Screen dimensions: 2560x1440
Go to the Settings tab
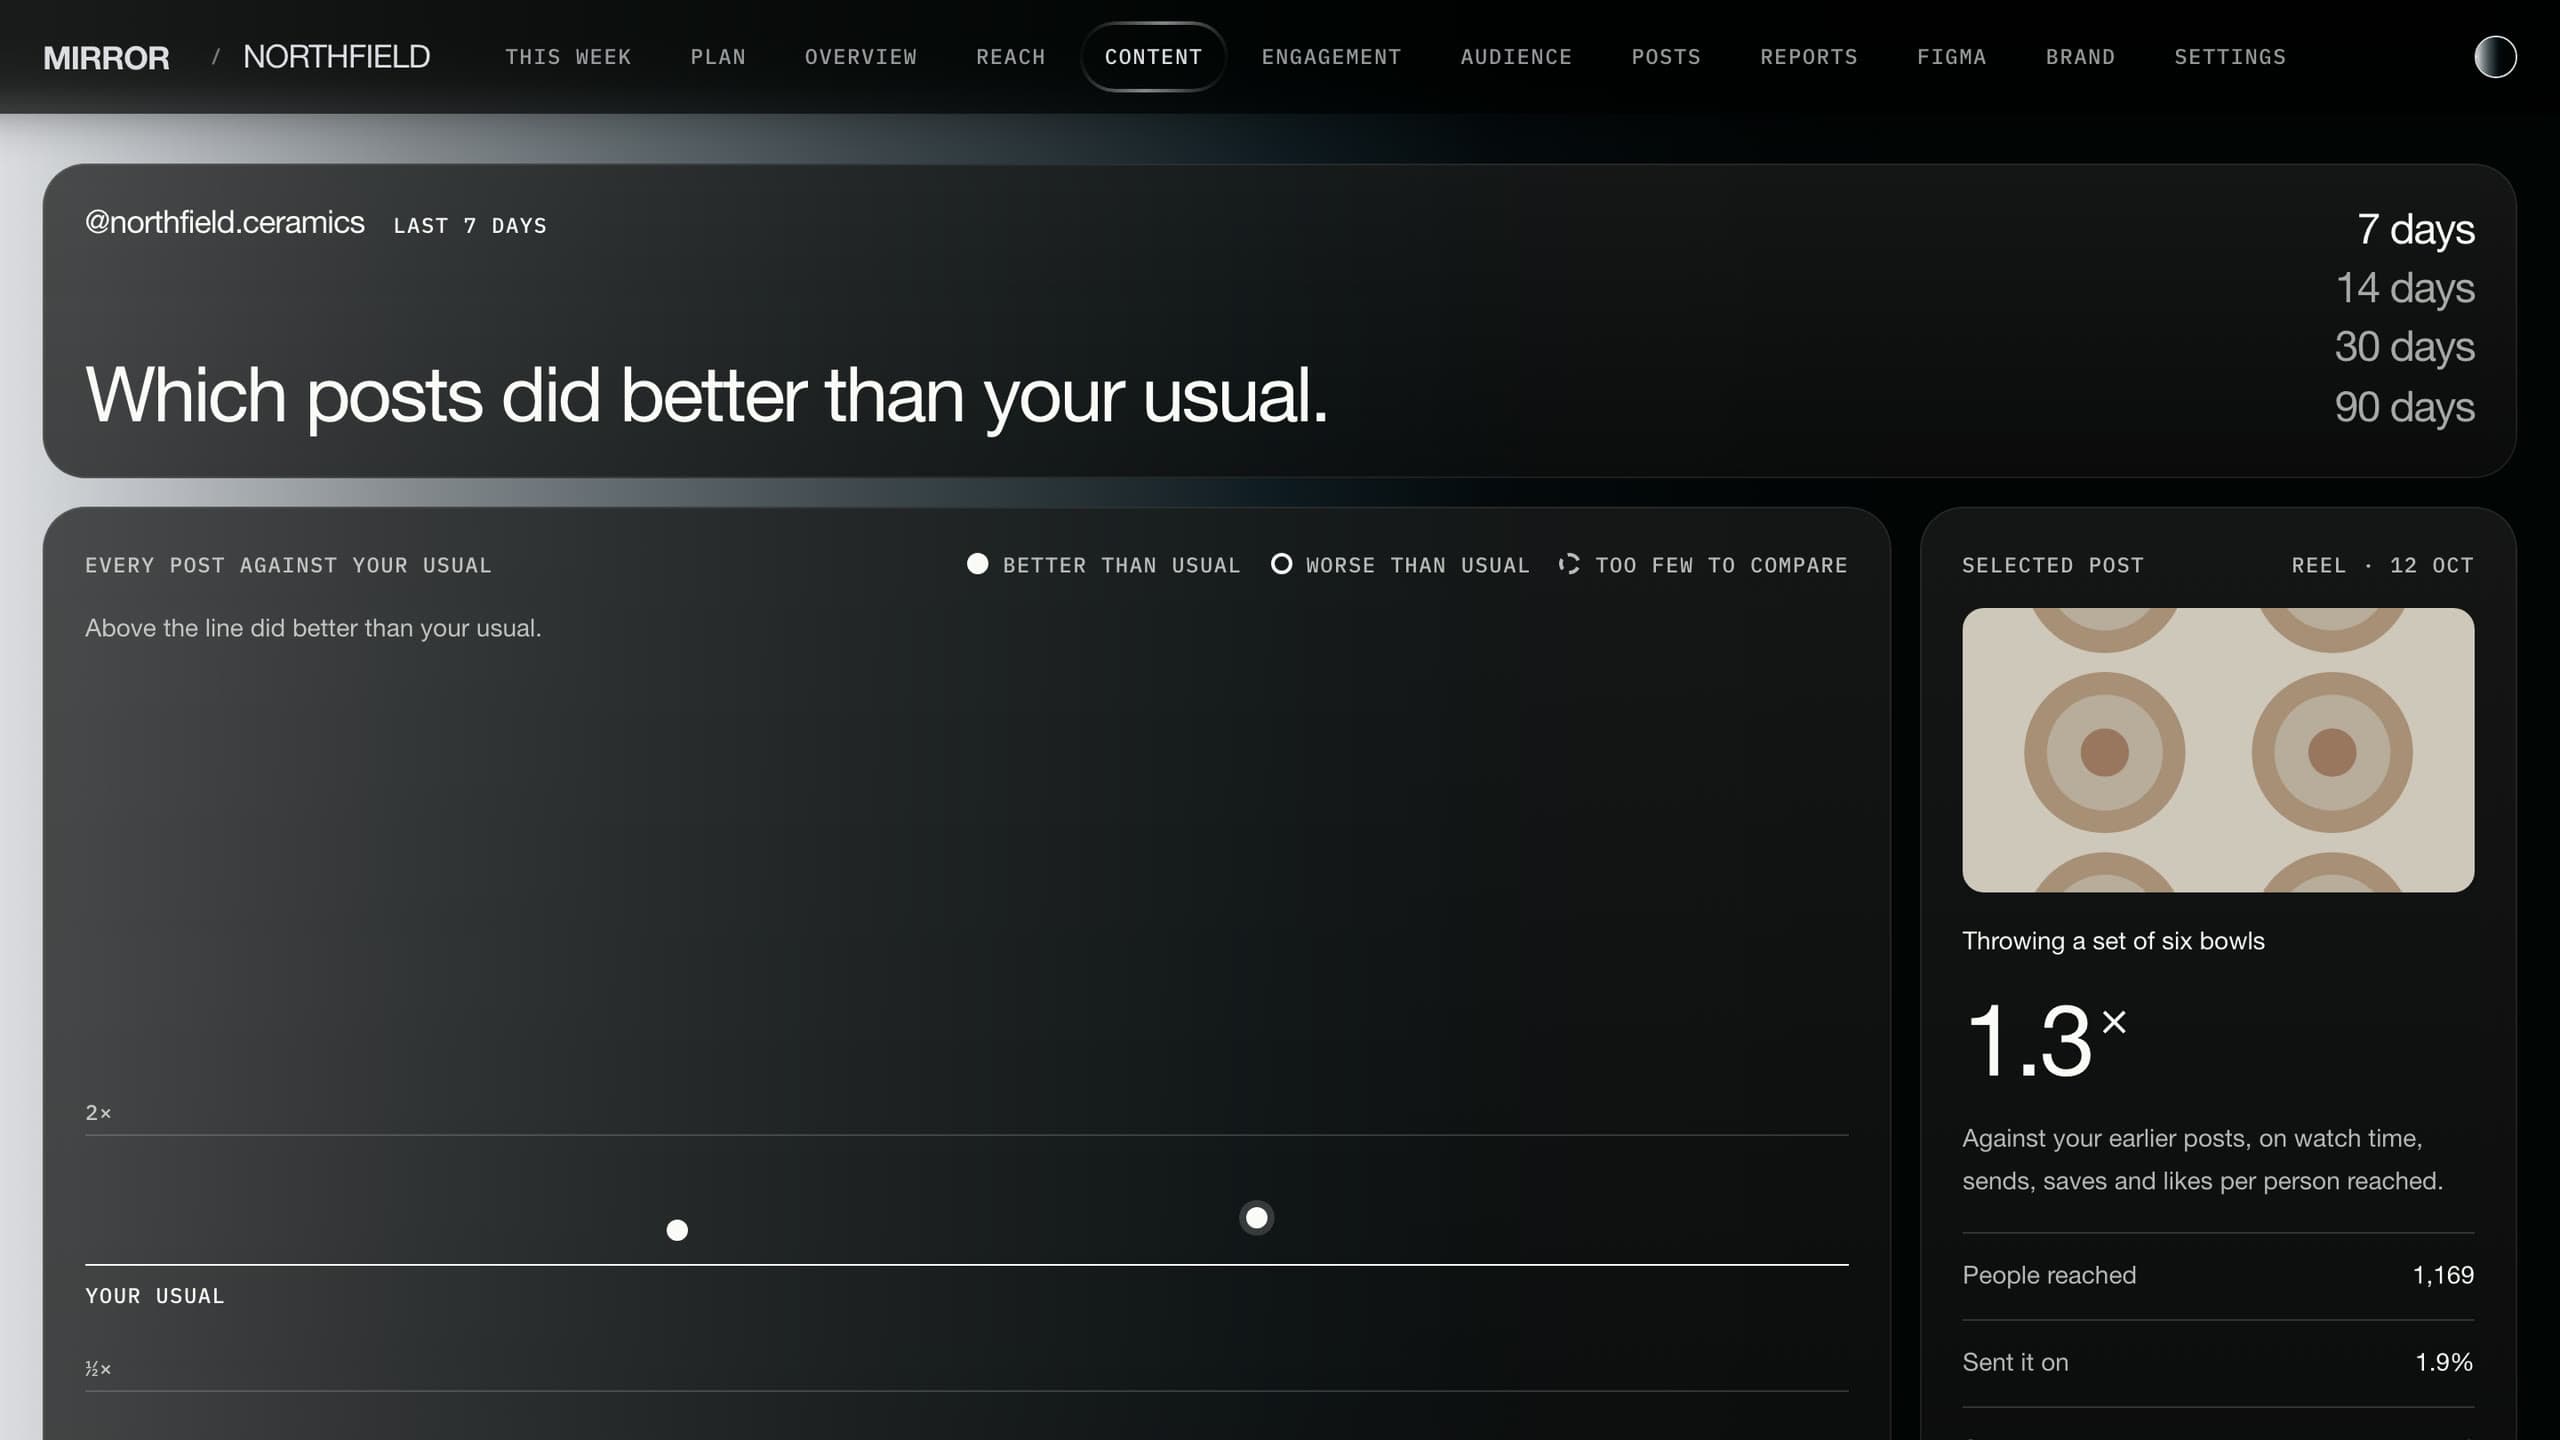pos(2231,57)
